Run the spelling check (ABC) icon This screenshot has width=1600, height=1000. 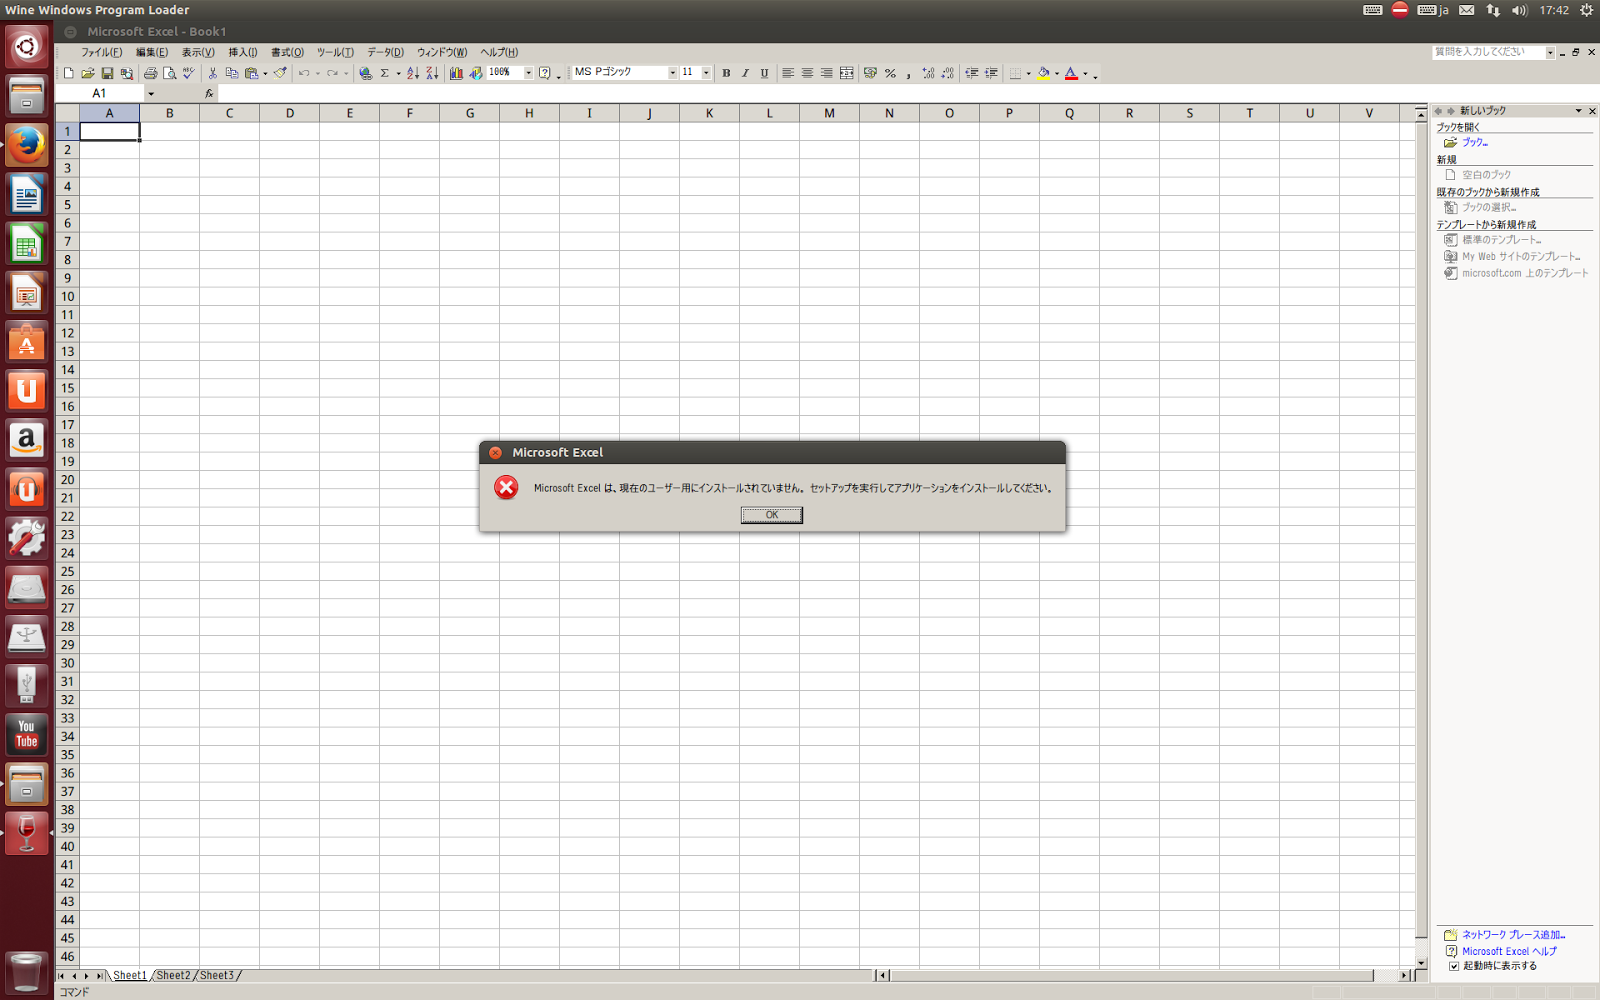click(188, 73)
